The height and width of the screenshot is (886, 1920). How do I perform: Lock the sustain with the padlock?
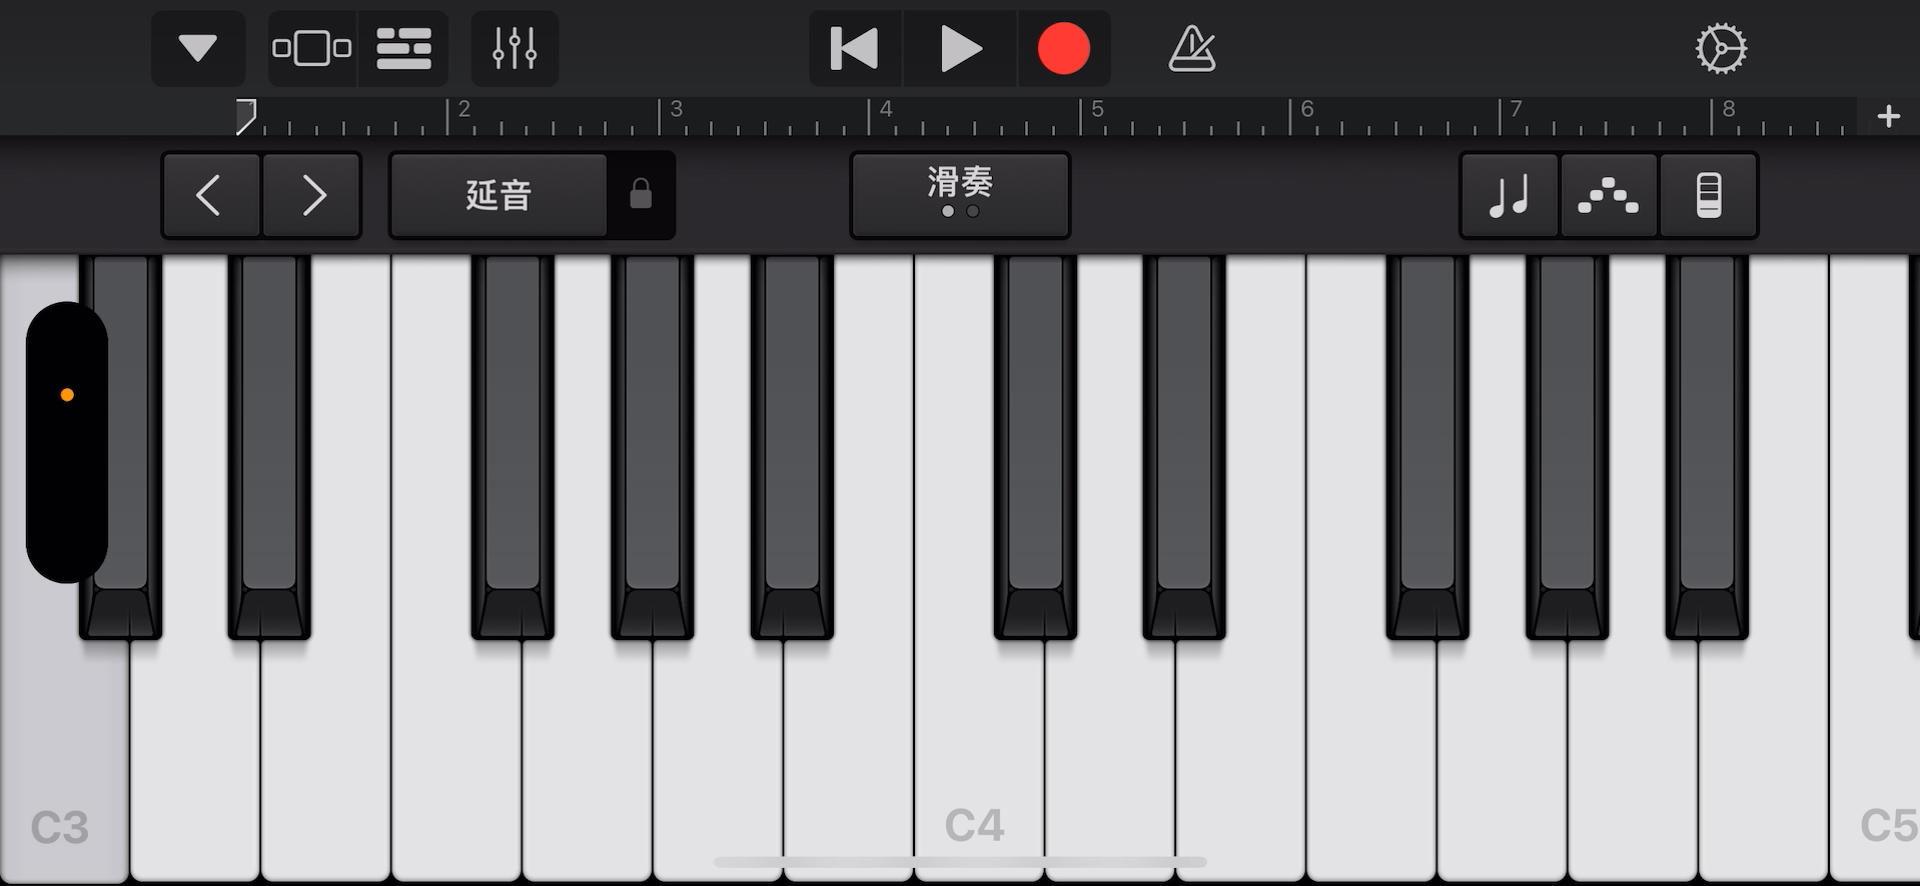(x=641, y=195)
